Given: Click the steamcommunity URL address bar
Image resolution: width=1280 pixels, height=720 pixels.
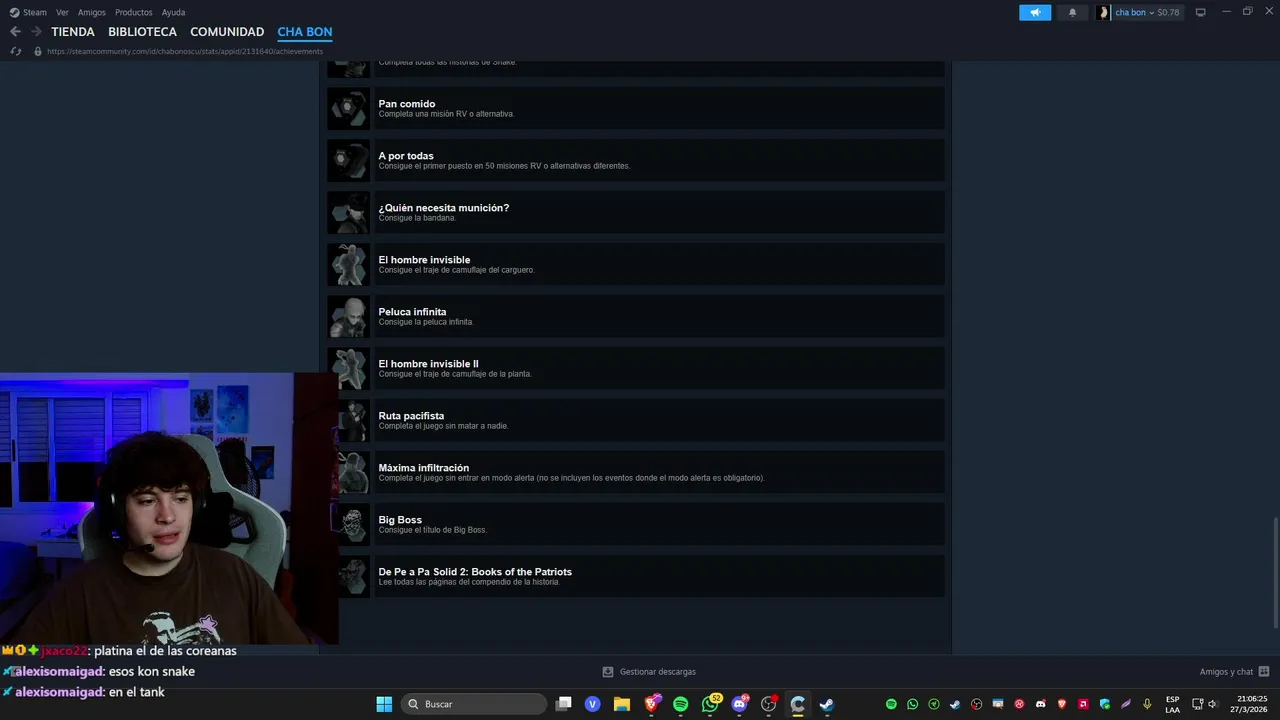Looking at the screenshot, I should tap(185, 51).
